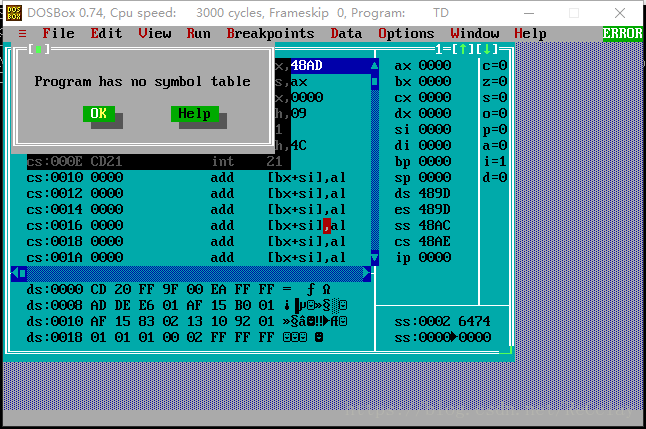
Task: Select the cs:0016 add instruction line
Action: pyautogui.click(x=186, y=225)
